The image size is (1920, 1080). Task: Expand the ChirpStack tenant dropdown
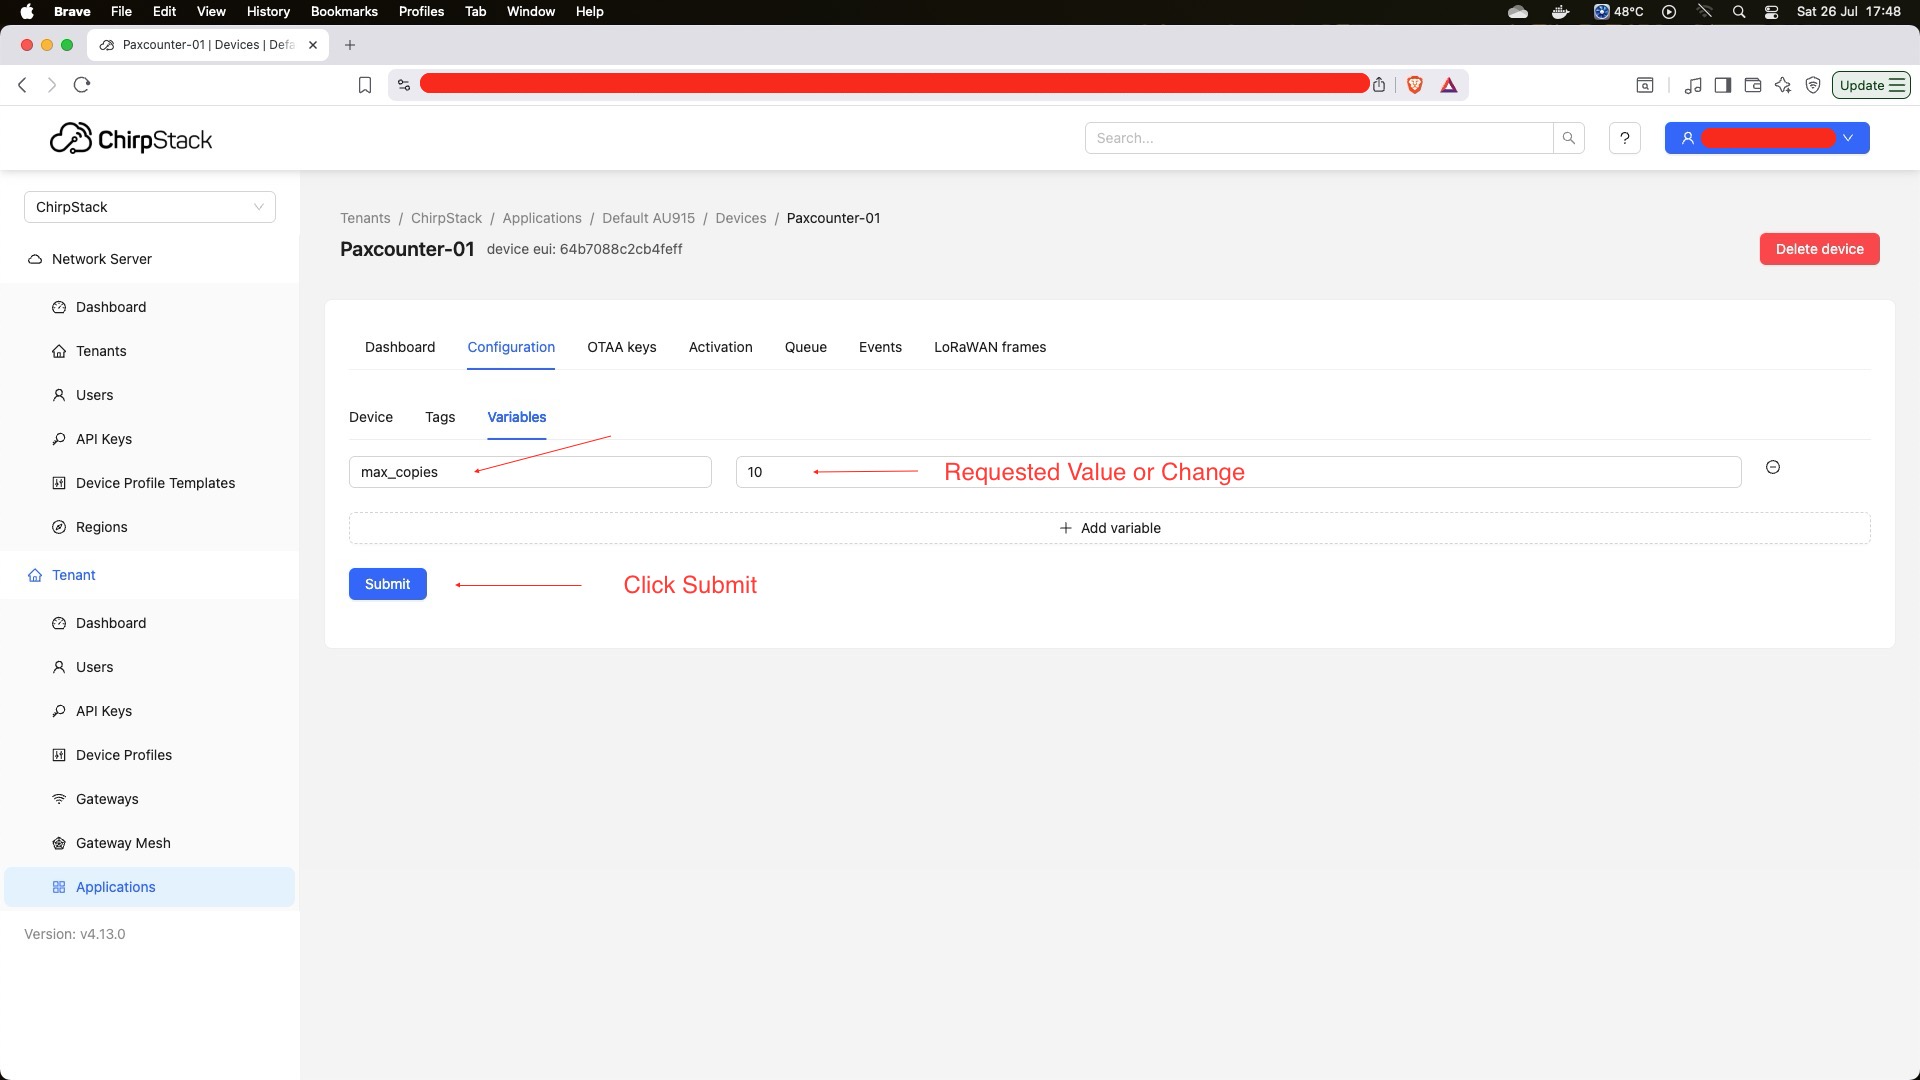150,207
